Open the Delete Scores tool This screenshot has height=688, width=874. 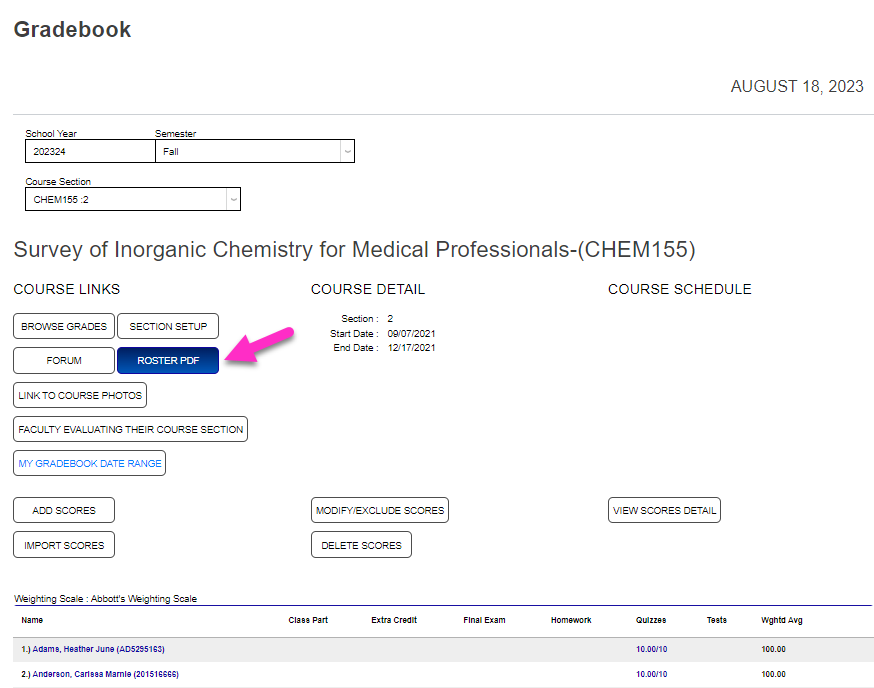tap(361, 544)
